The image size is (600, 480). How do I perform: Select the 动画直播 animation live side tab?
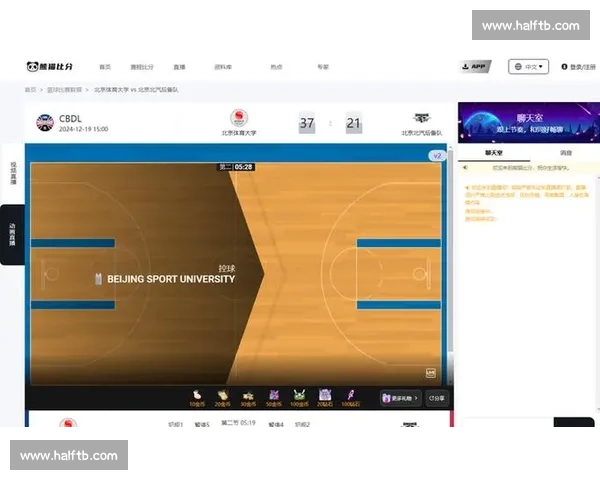point(12,235)
